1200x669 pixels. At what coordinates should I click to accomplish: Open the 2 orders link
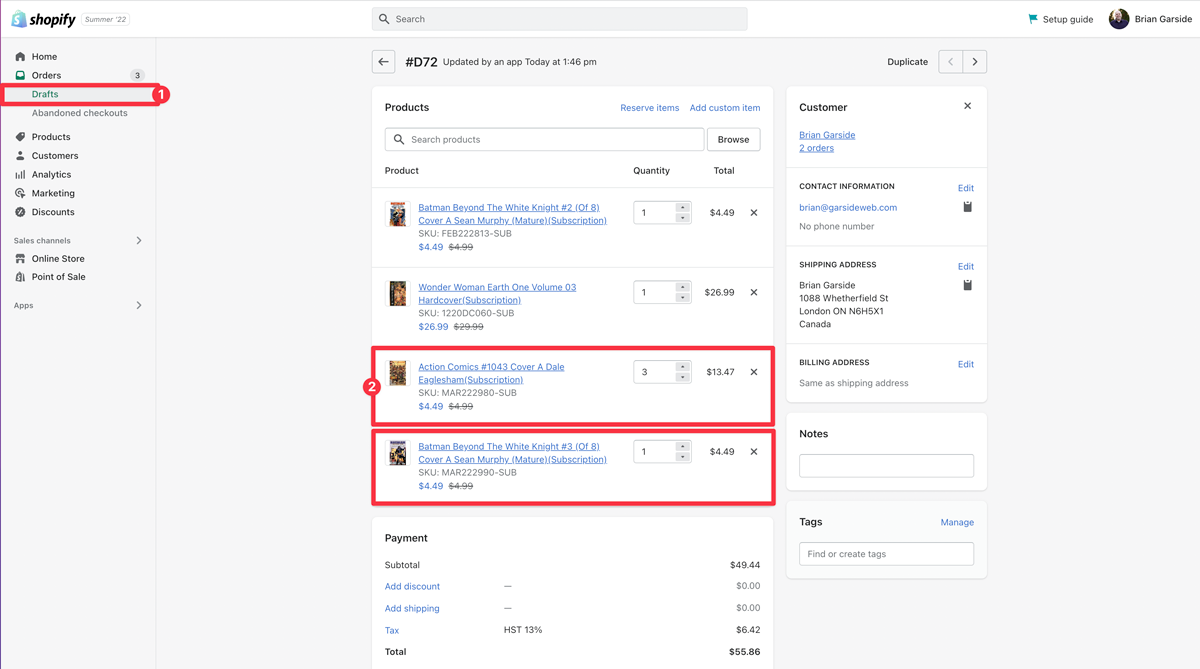click(816, 148)
